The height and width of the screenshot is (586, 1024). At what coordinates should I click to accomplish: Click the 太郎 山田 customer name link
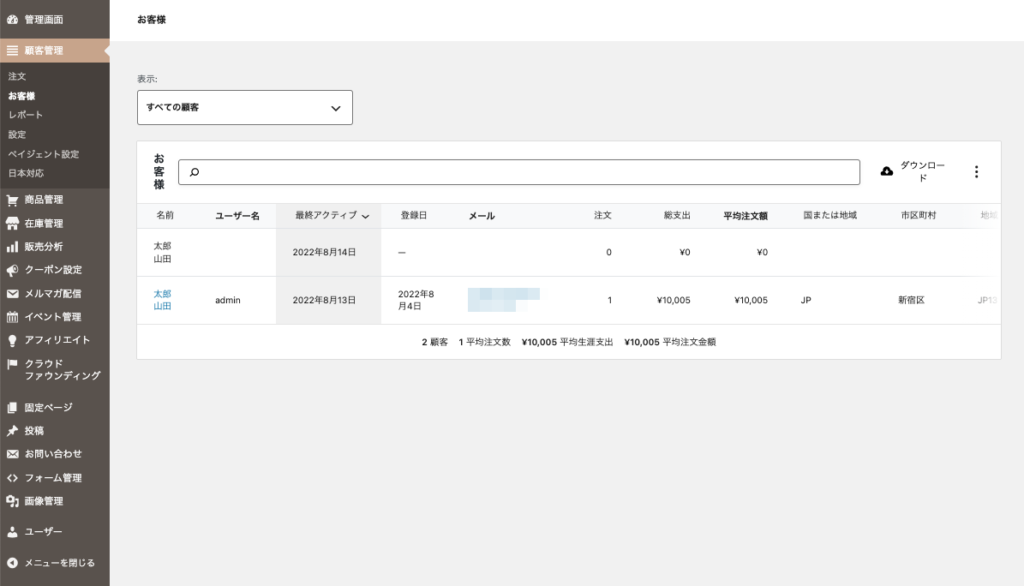162,300
